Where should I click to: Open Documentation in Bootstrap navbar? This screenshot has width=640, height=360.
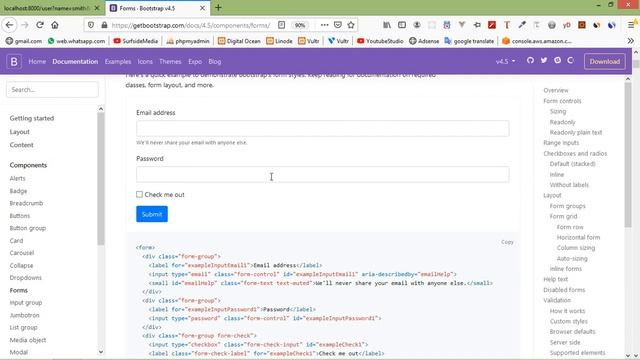tap(75, 62)
